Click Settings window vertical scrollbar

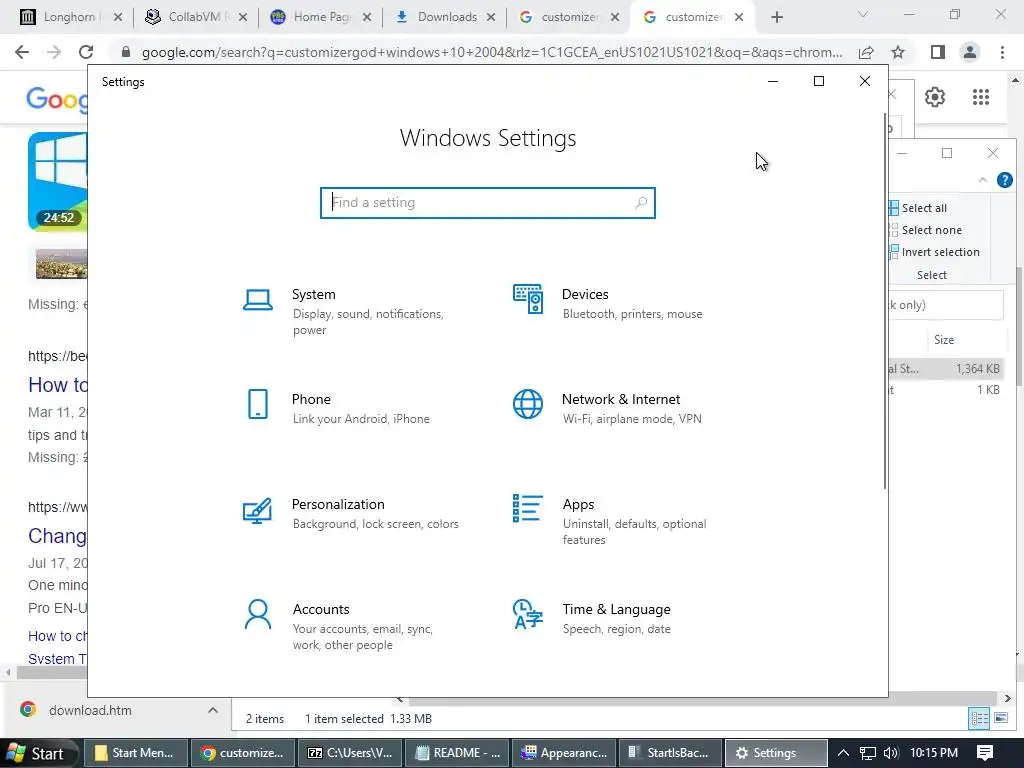[885, 300]
